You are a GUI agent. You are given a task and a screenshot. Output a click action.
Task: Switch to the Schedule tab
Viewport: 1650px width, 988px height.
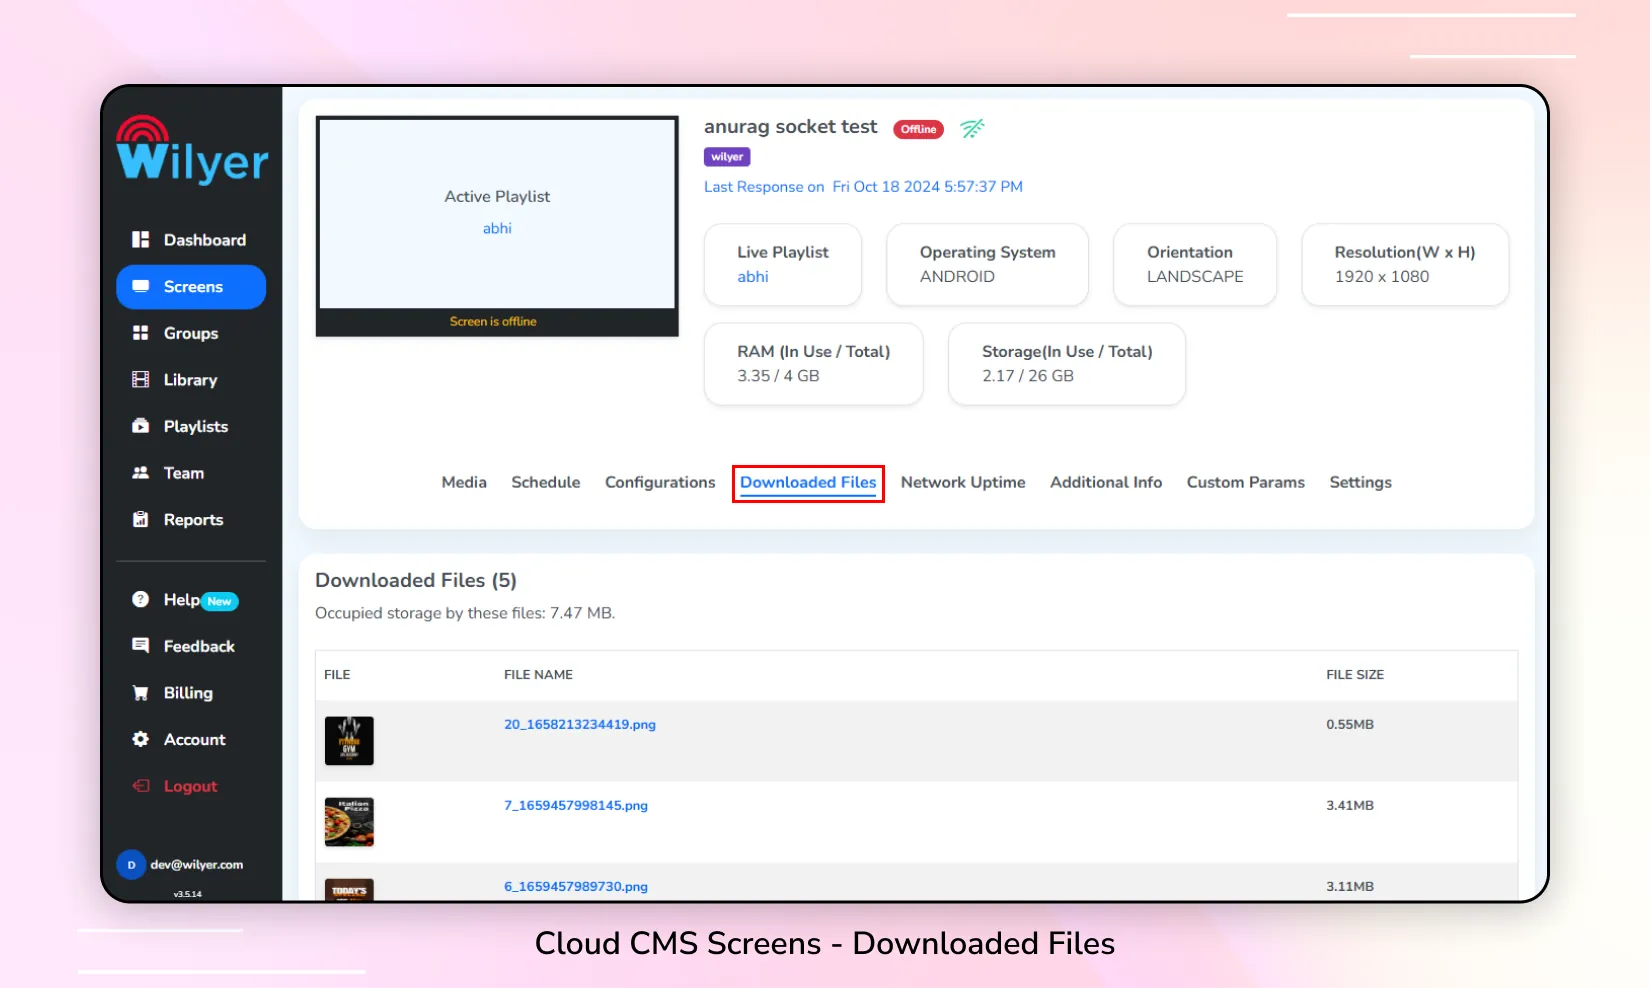point(546,482)
